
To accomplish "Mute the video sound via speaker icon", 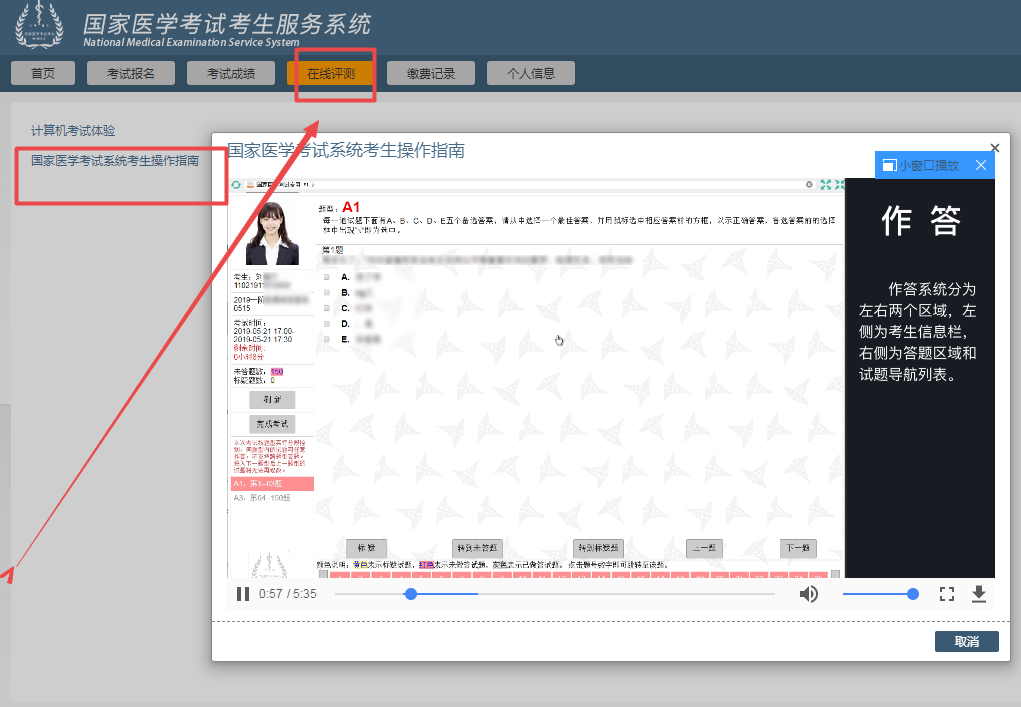I will (x=809, y=593).
